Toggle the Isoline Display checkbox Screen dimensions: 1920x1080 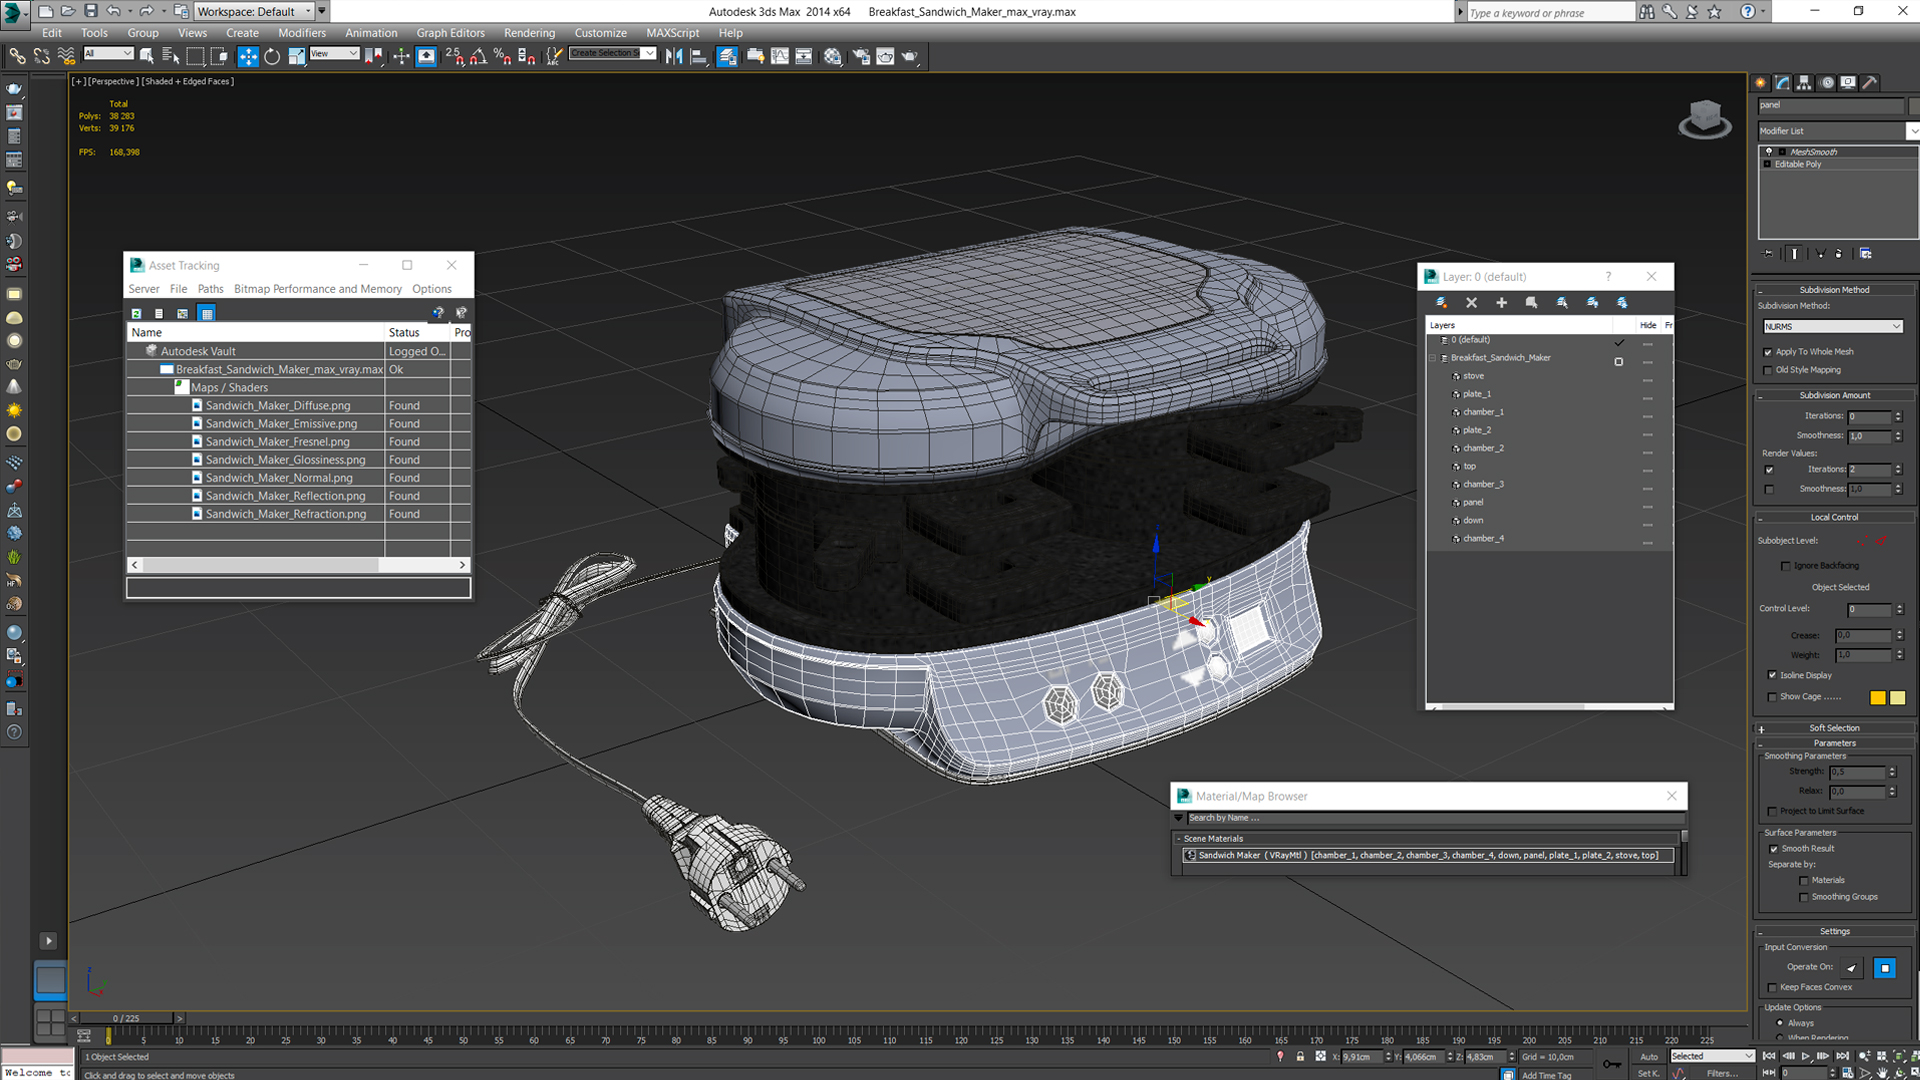1772,675
